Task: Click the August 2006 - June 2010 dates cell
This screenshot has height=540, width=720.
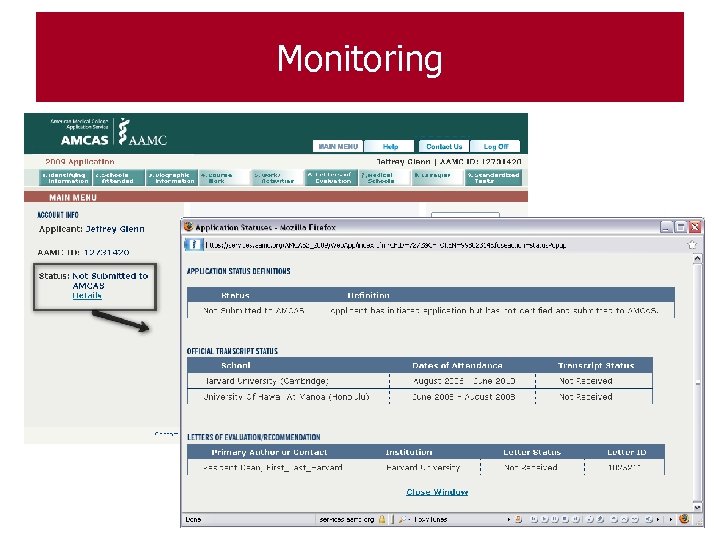Action: coord(463,381)
